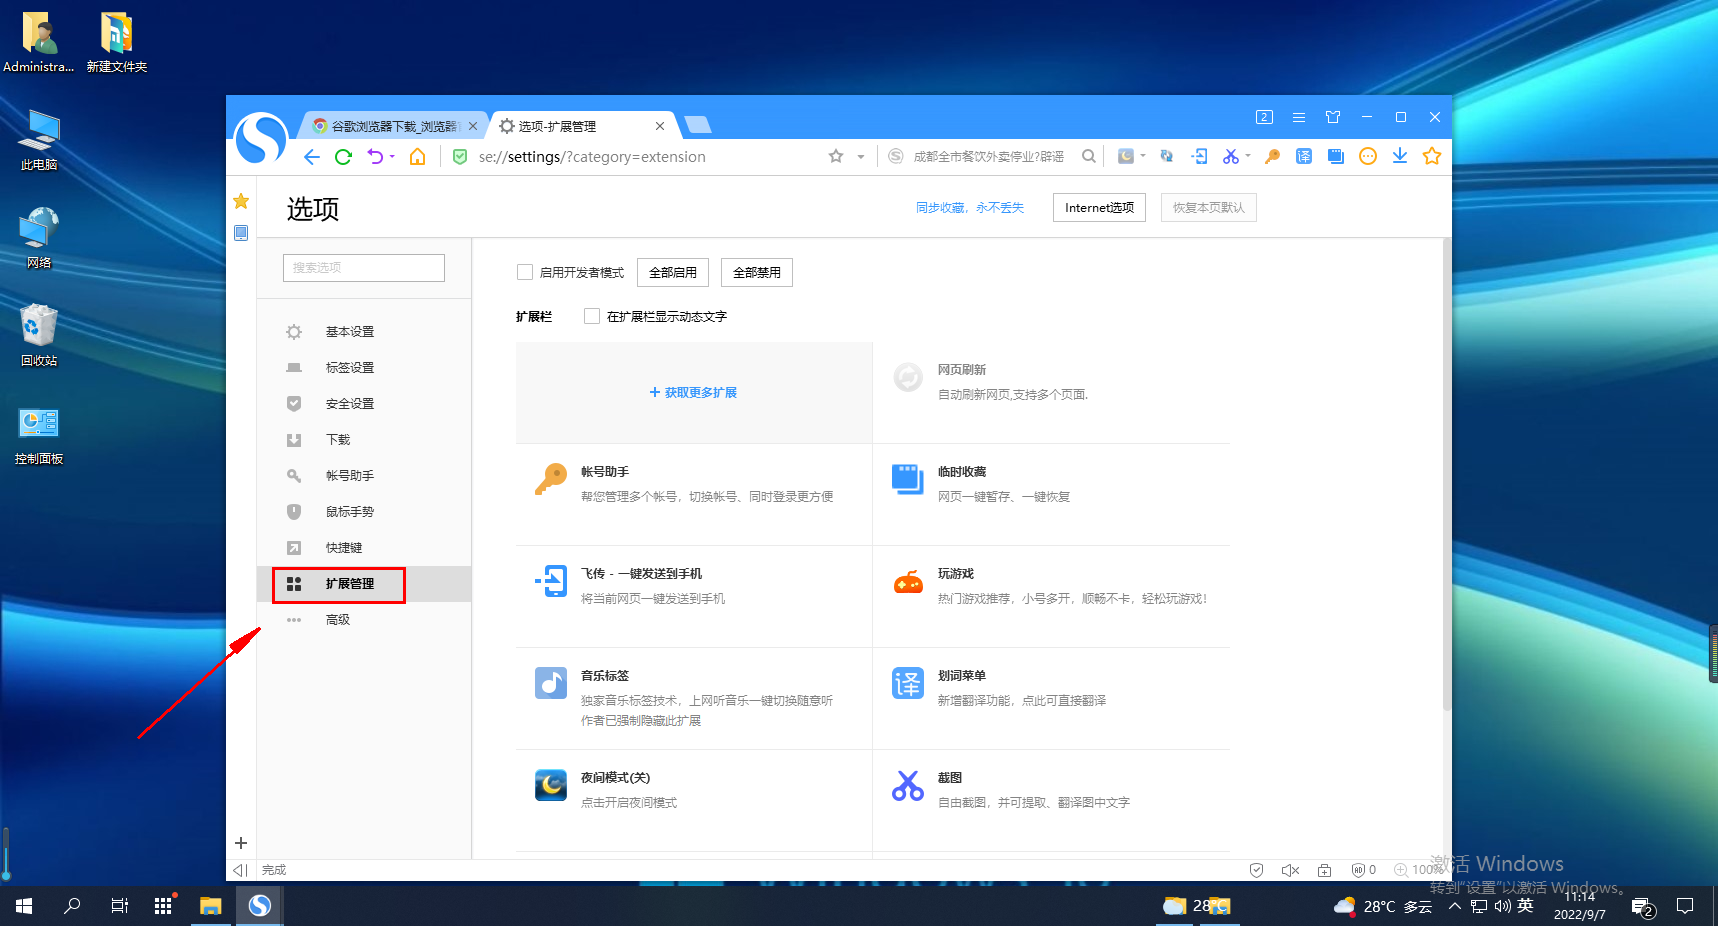Click the orange ellipsis more extensions icon
Image resolution: width=1718 pixels, height=926 pixels.
tap(1368, 156)
